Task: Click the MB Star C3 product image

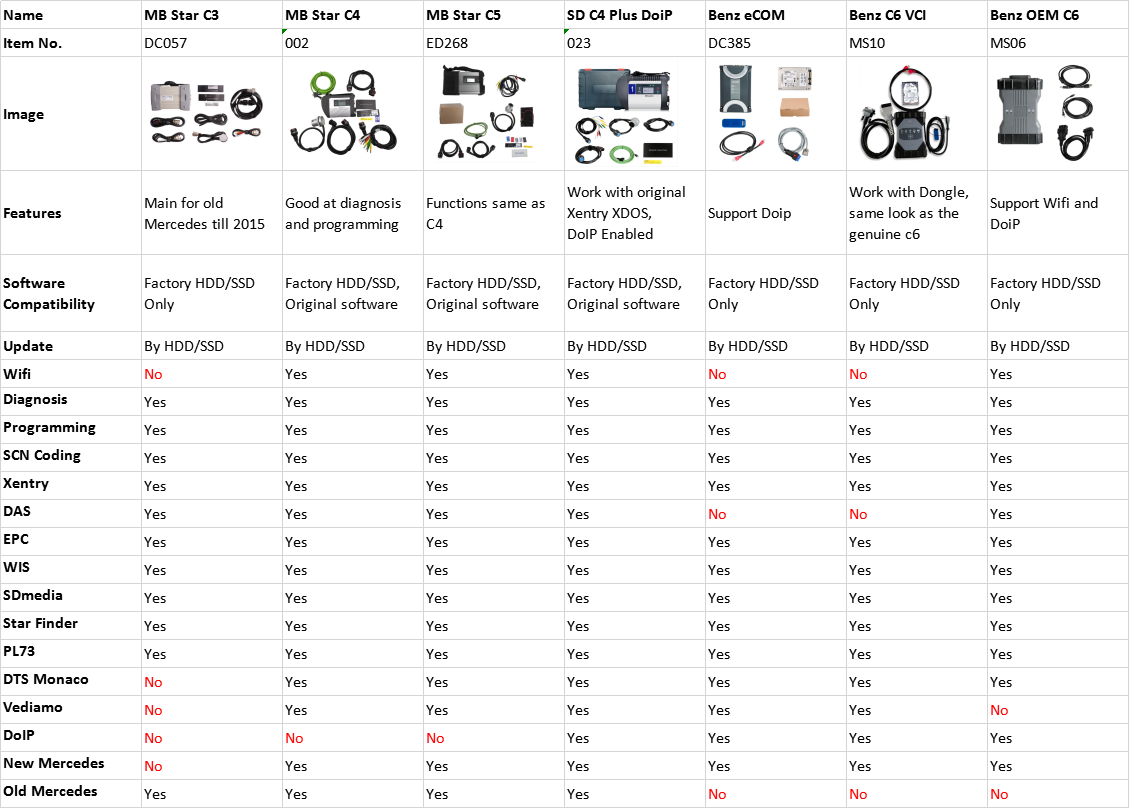Action: [x=212, y=113]
